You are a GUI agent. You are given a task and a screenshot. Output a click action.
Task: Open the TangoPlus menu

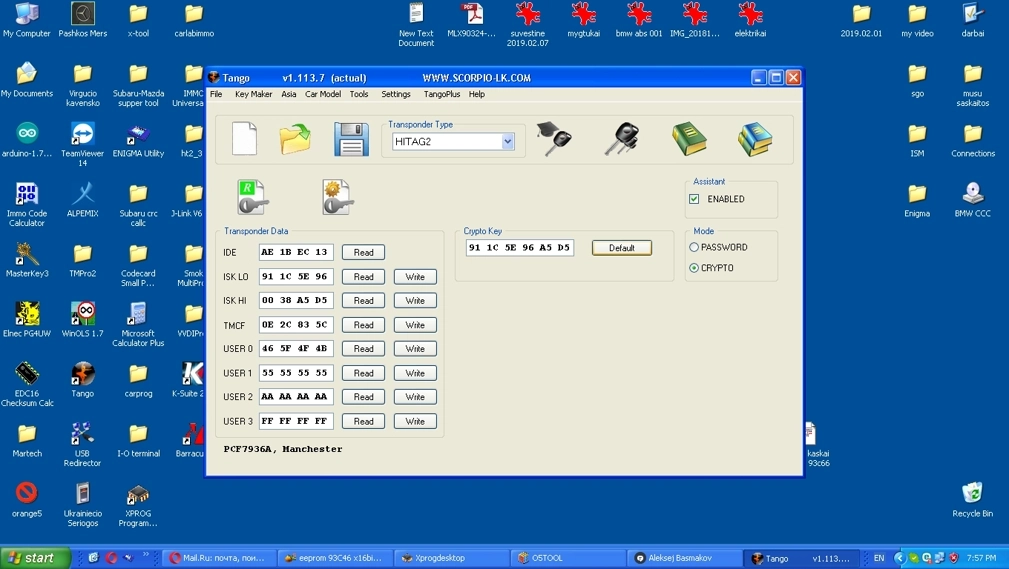coord(442,94)
